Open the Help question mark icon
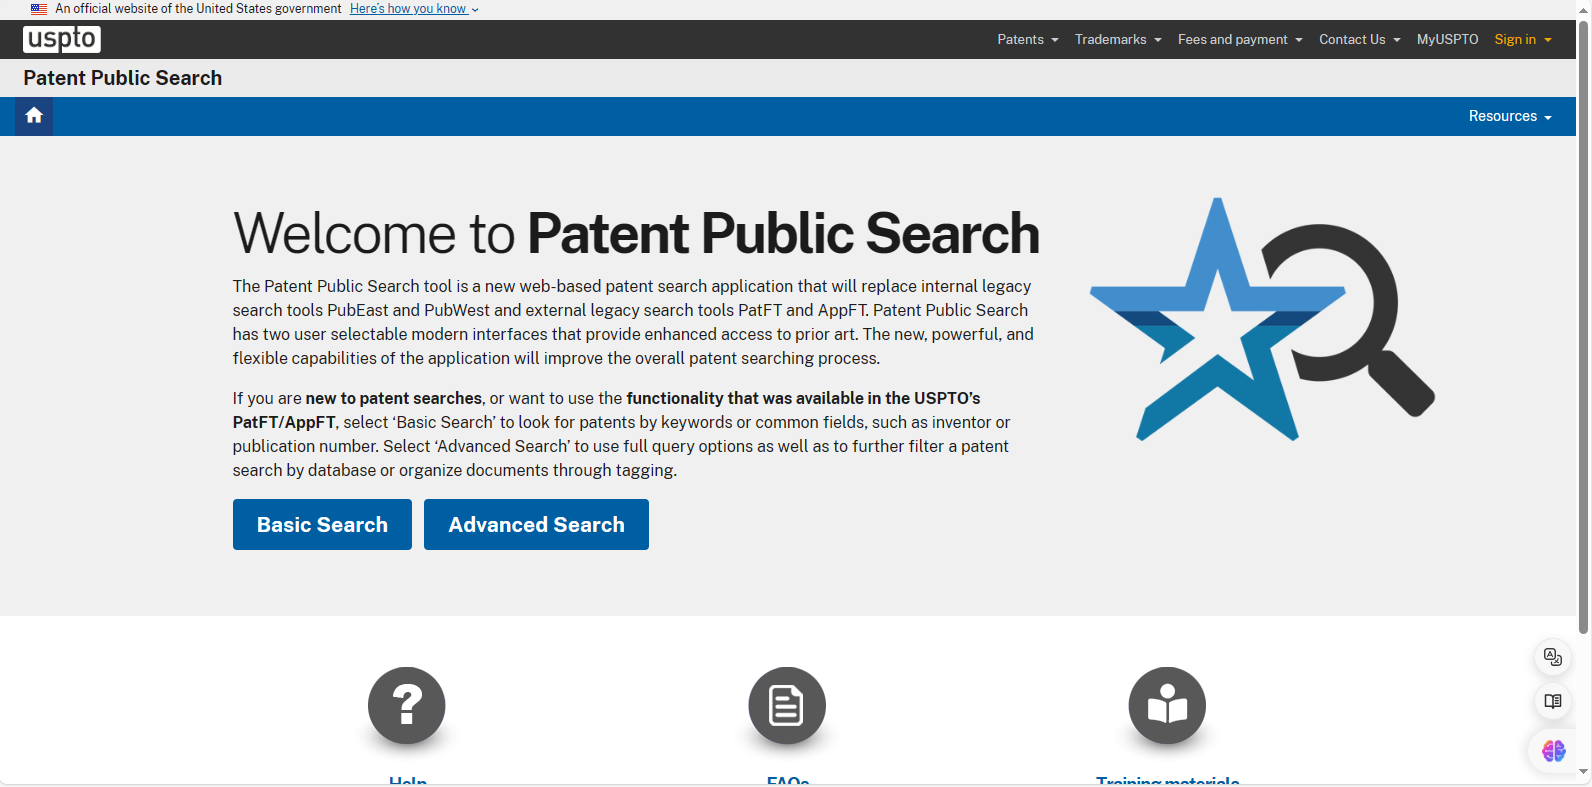 click(x=406, y=705)
